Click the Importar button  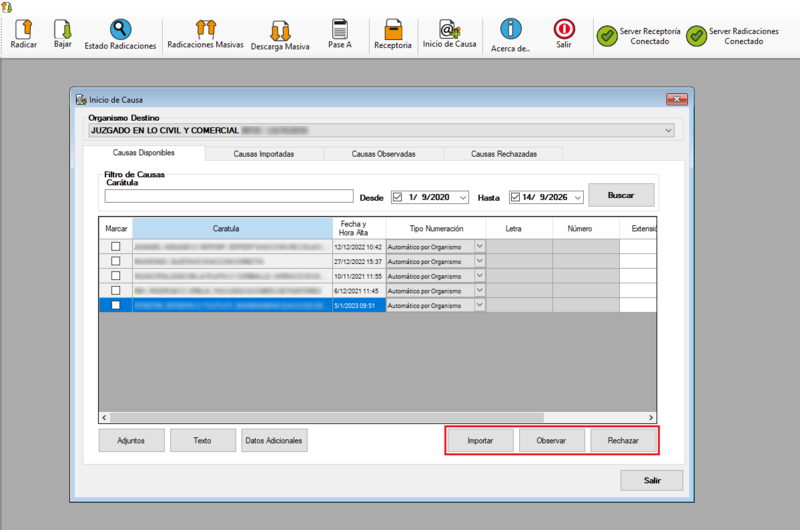[480, 440]
